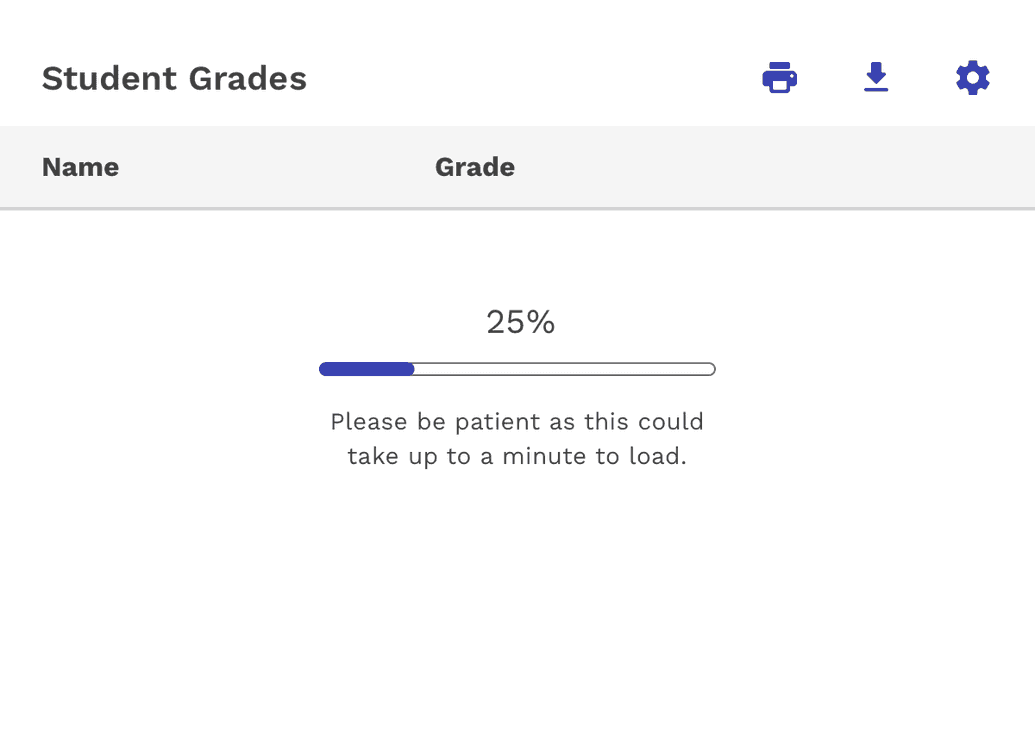Click the filled portion of the progress bar
The height and width of the screenshot is (740, 1035).
point(365,368)
